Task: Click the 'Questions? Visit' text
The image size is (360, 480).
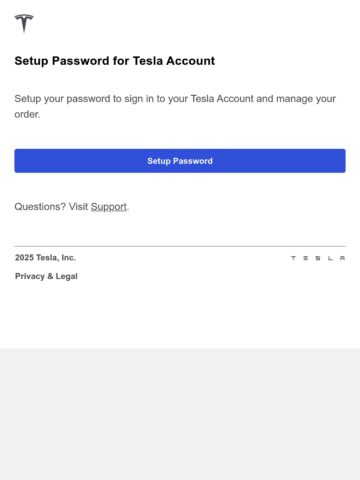Action: coord(51,207)
